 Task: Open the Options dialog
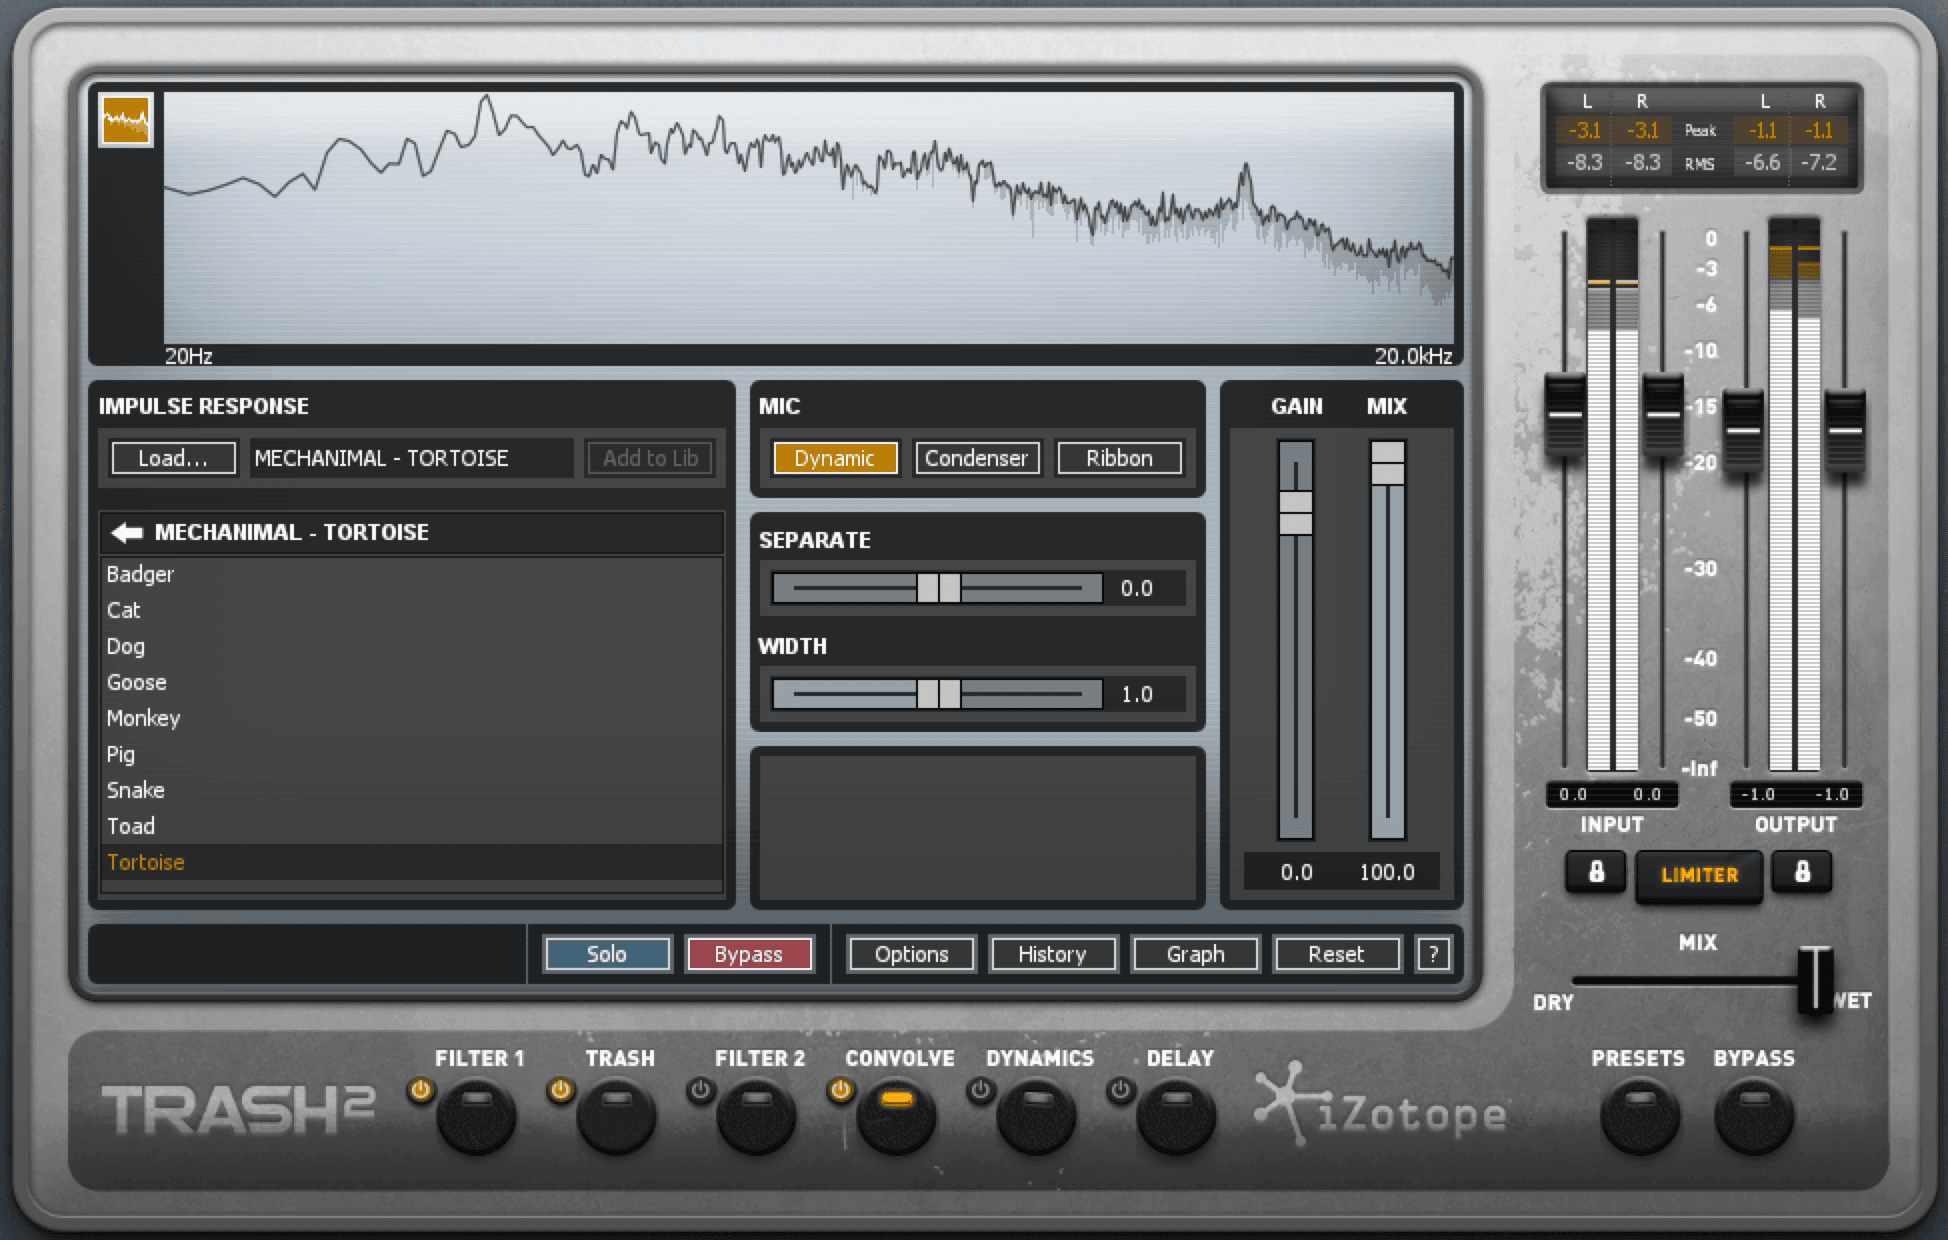point(912,954)
